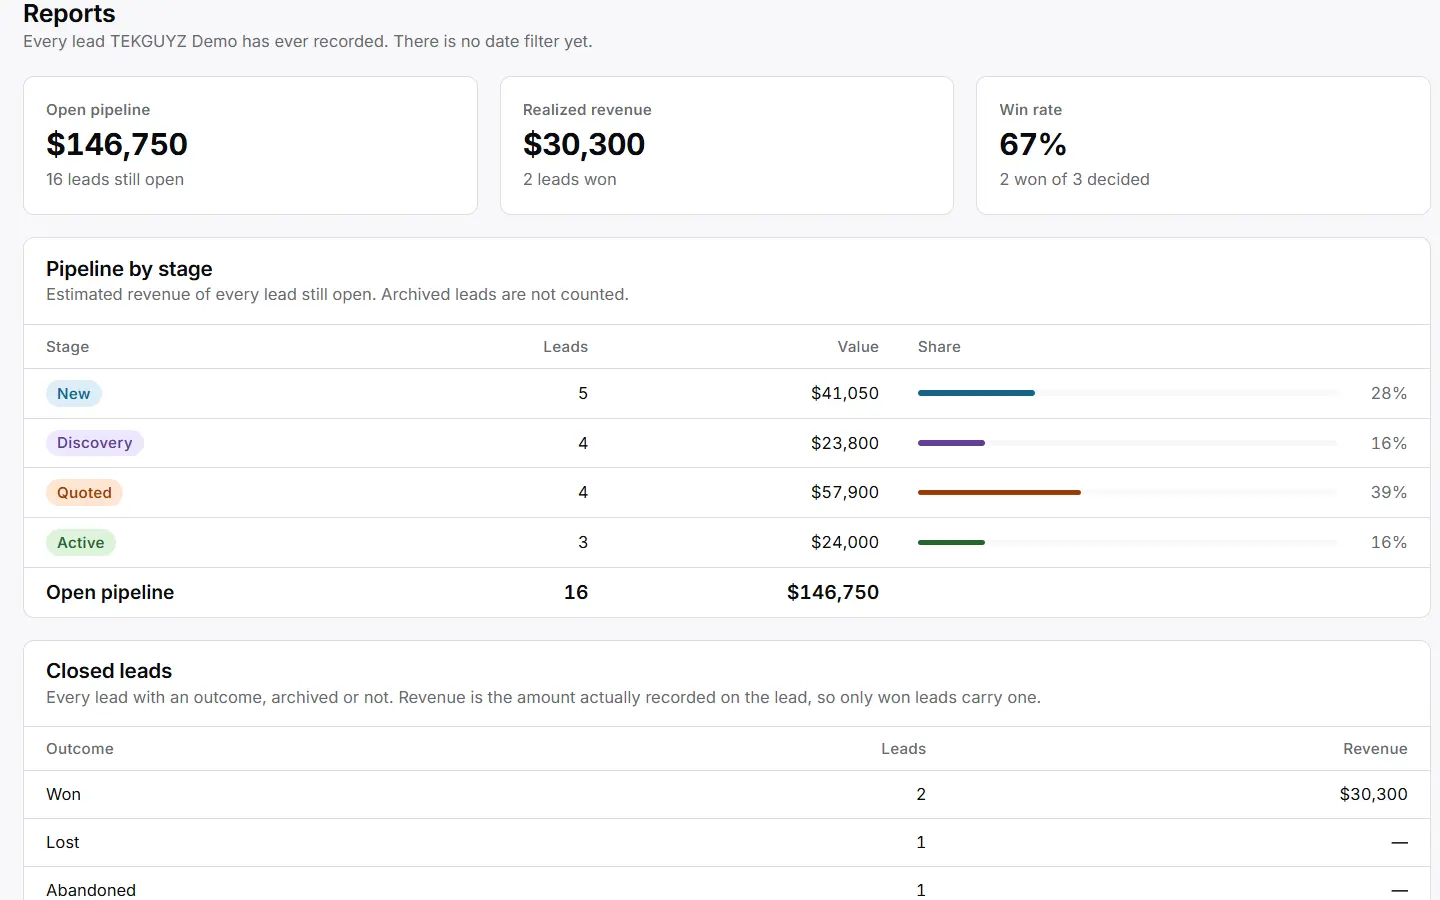Click the leads count 1 in Lost row
The height and width of the screenshot is (900, 1440).
pos(921,842)
